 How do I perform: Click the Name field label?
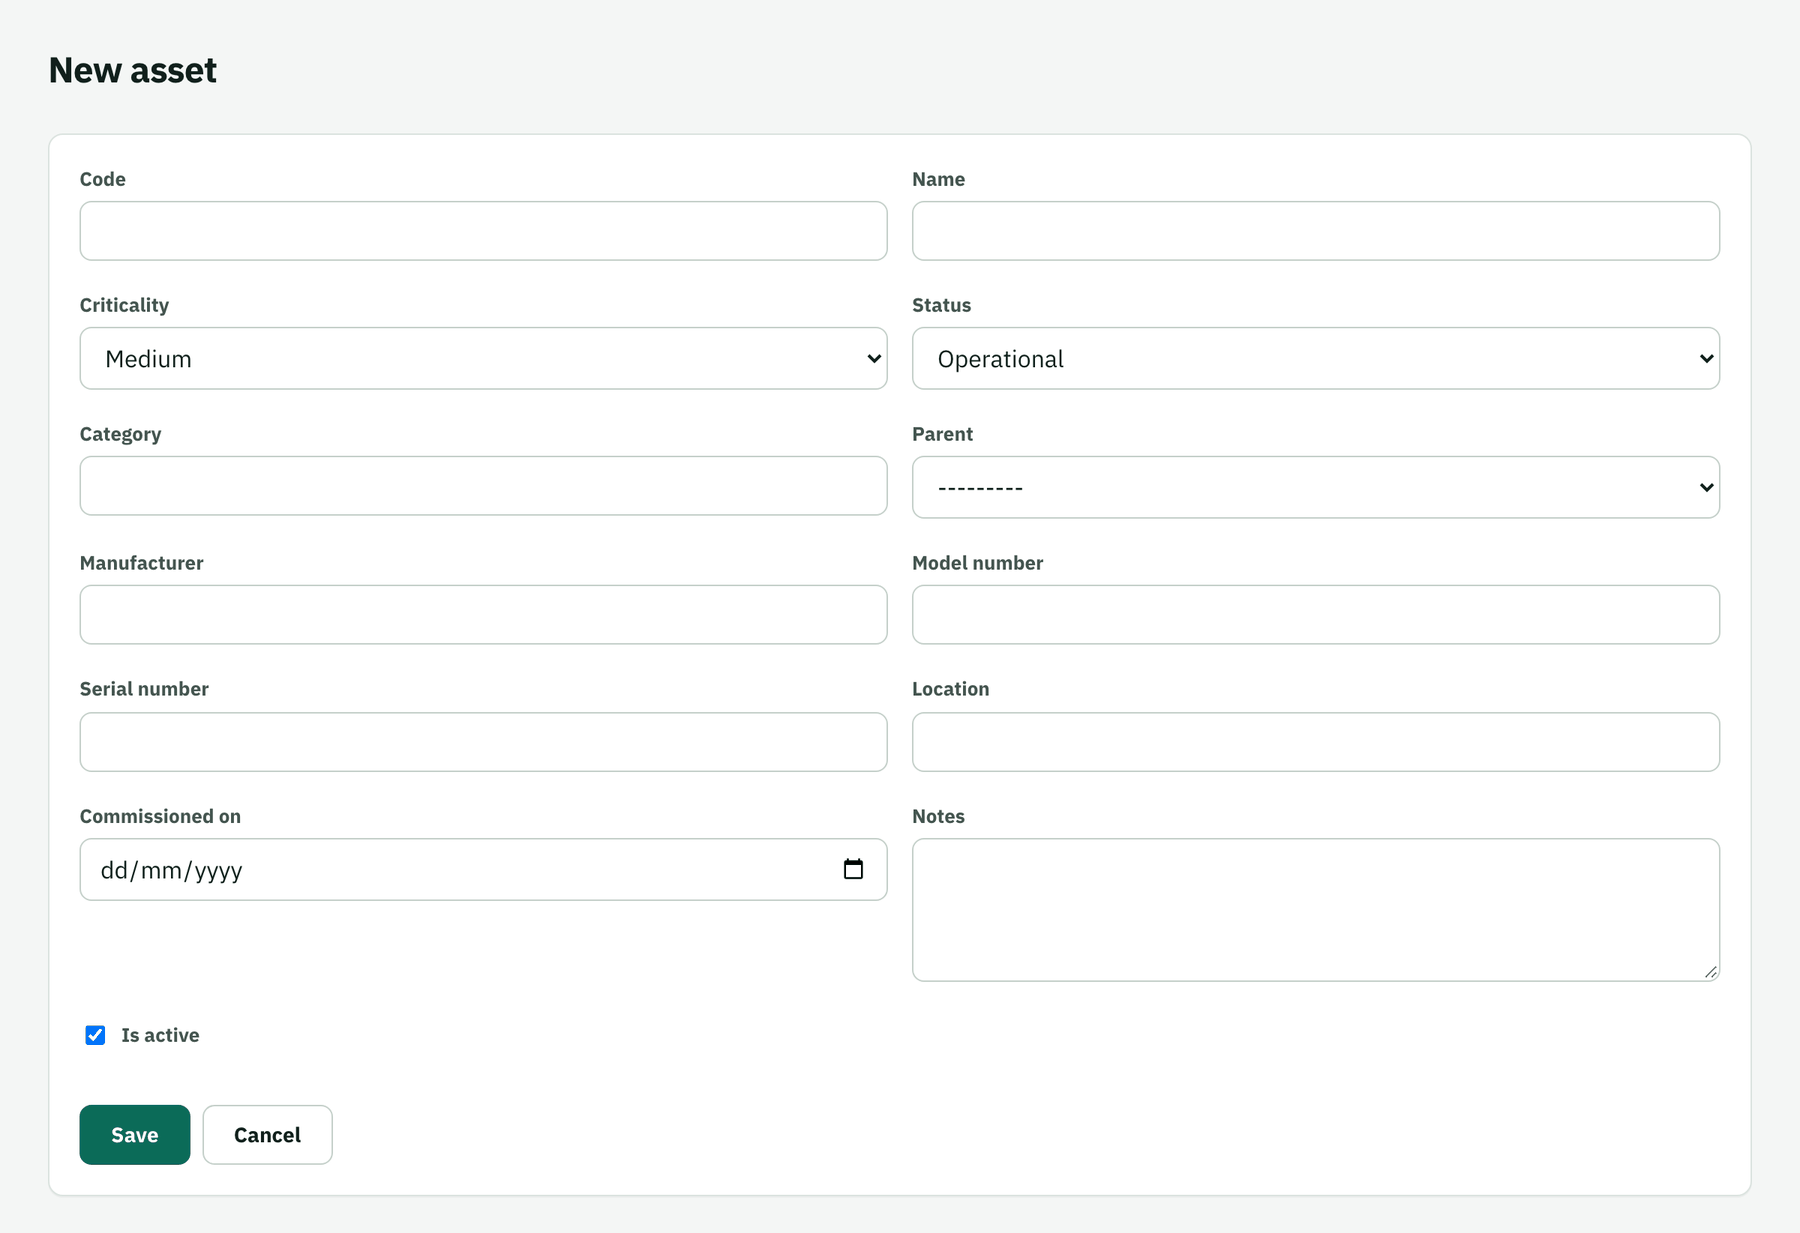coord(938,179)
